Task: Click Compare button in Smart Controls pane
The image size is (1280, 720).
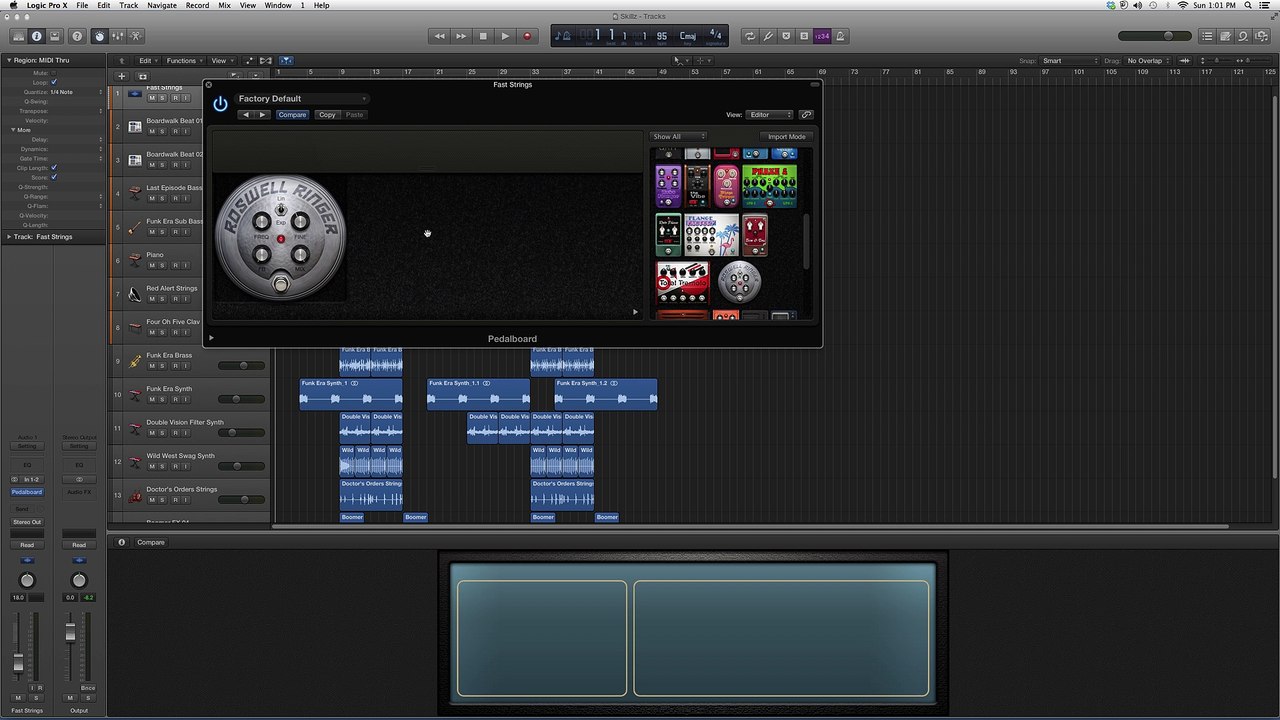Action: click(x=151, y=542)
